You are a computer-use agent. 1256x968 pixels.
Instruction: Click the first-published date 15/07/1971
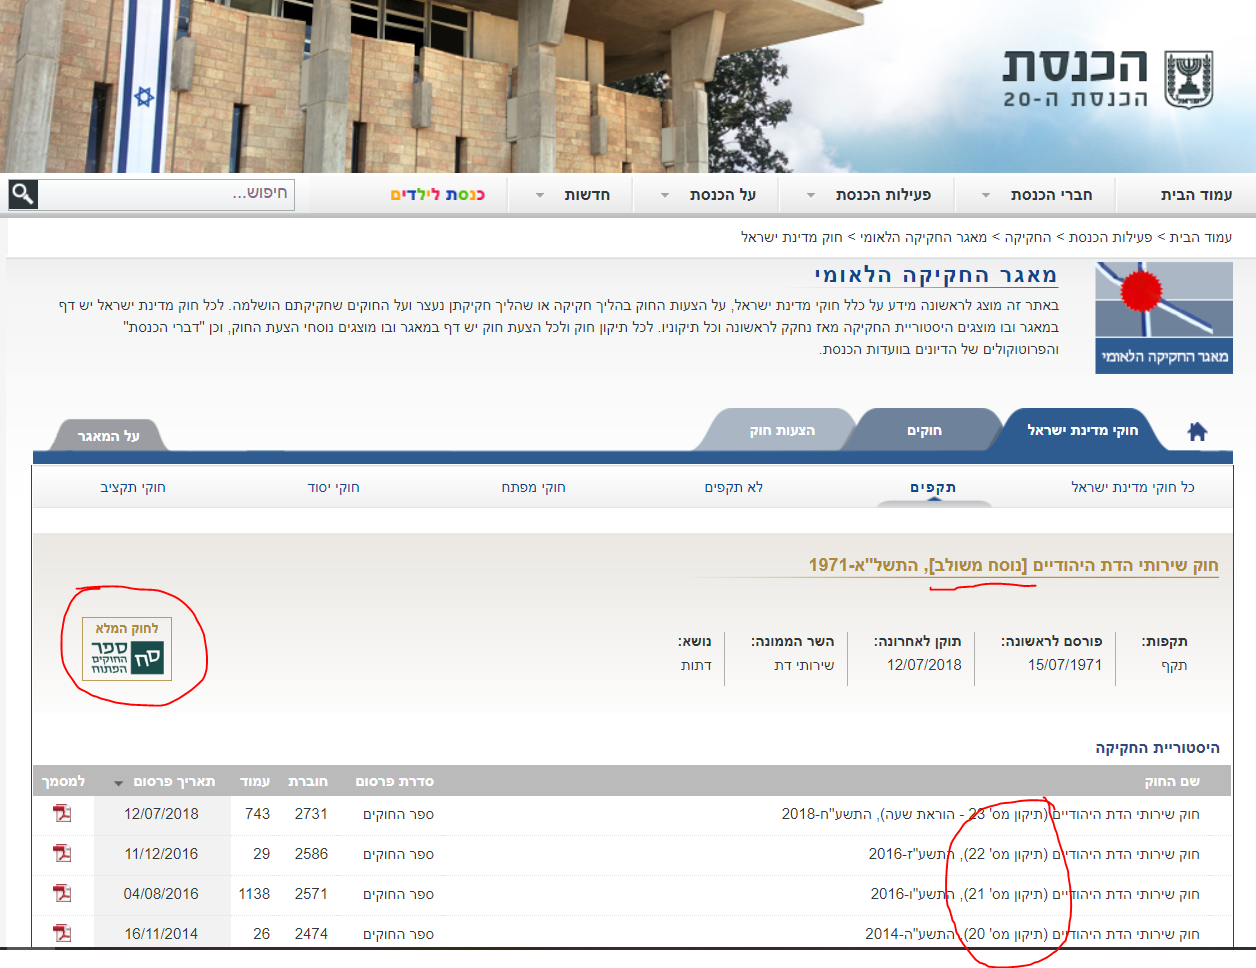point(1065,665)
